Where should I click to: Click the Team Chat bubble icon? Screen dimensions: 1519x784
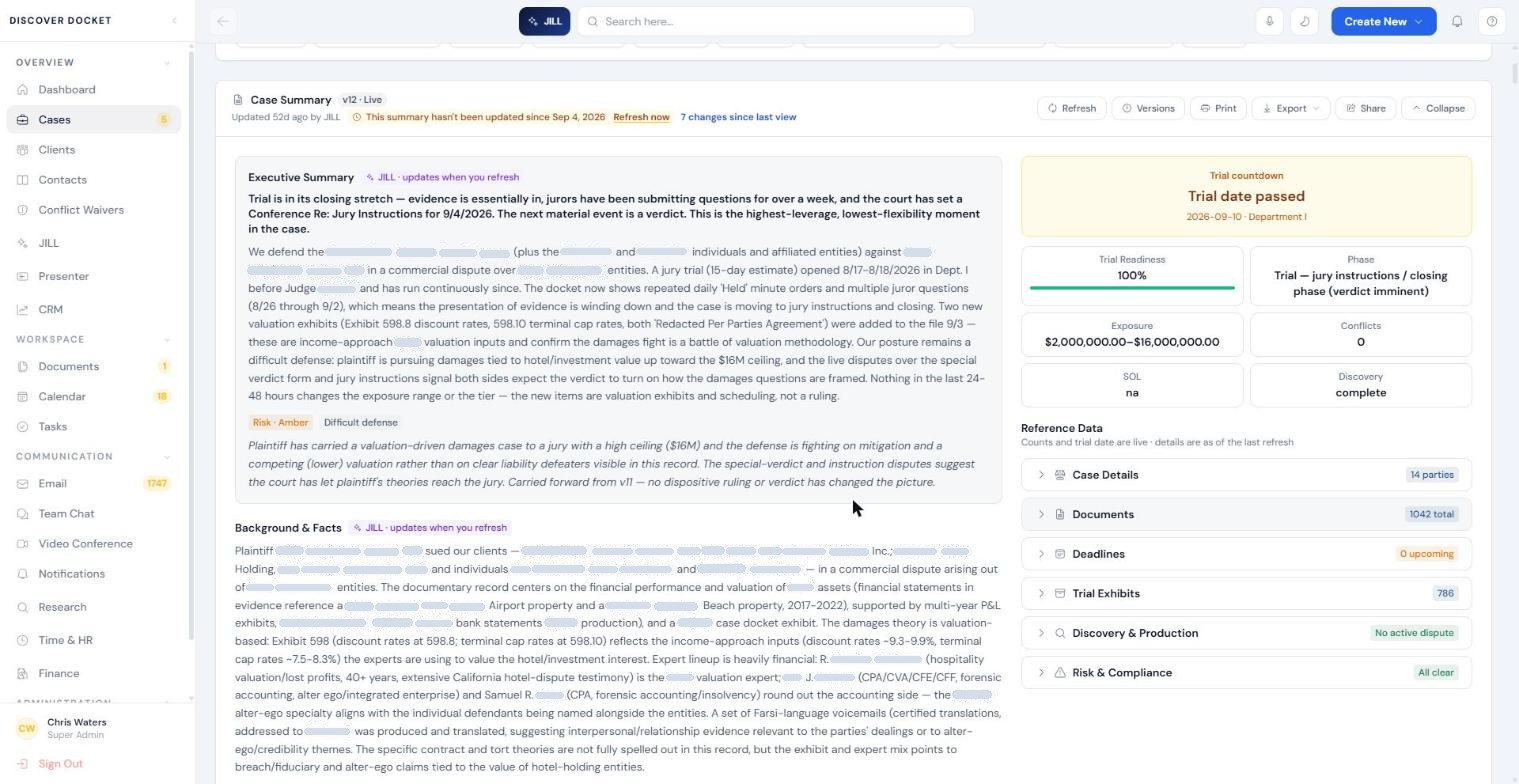(23, 514)
